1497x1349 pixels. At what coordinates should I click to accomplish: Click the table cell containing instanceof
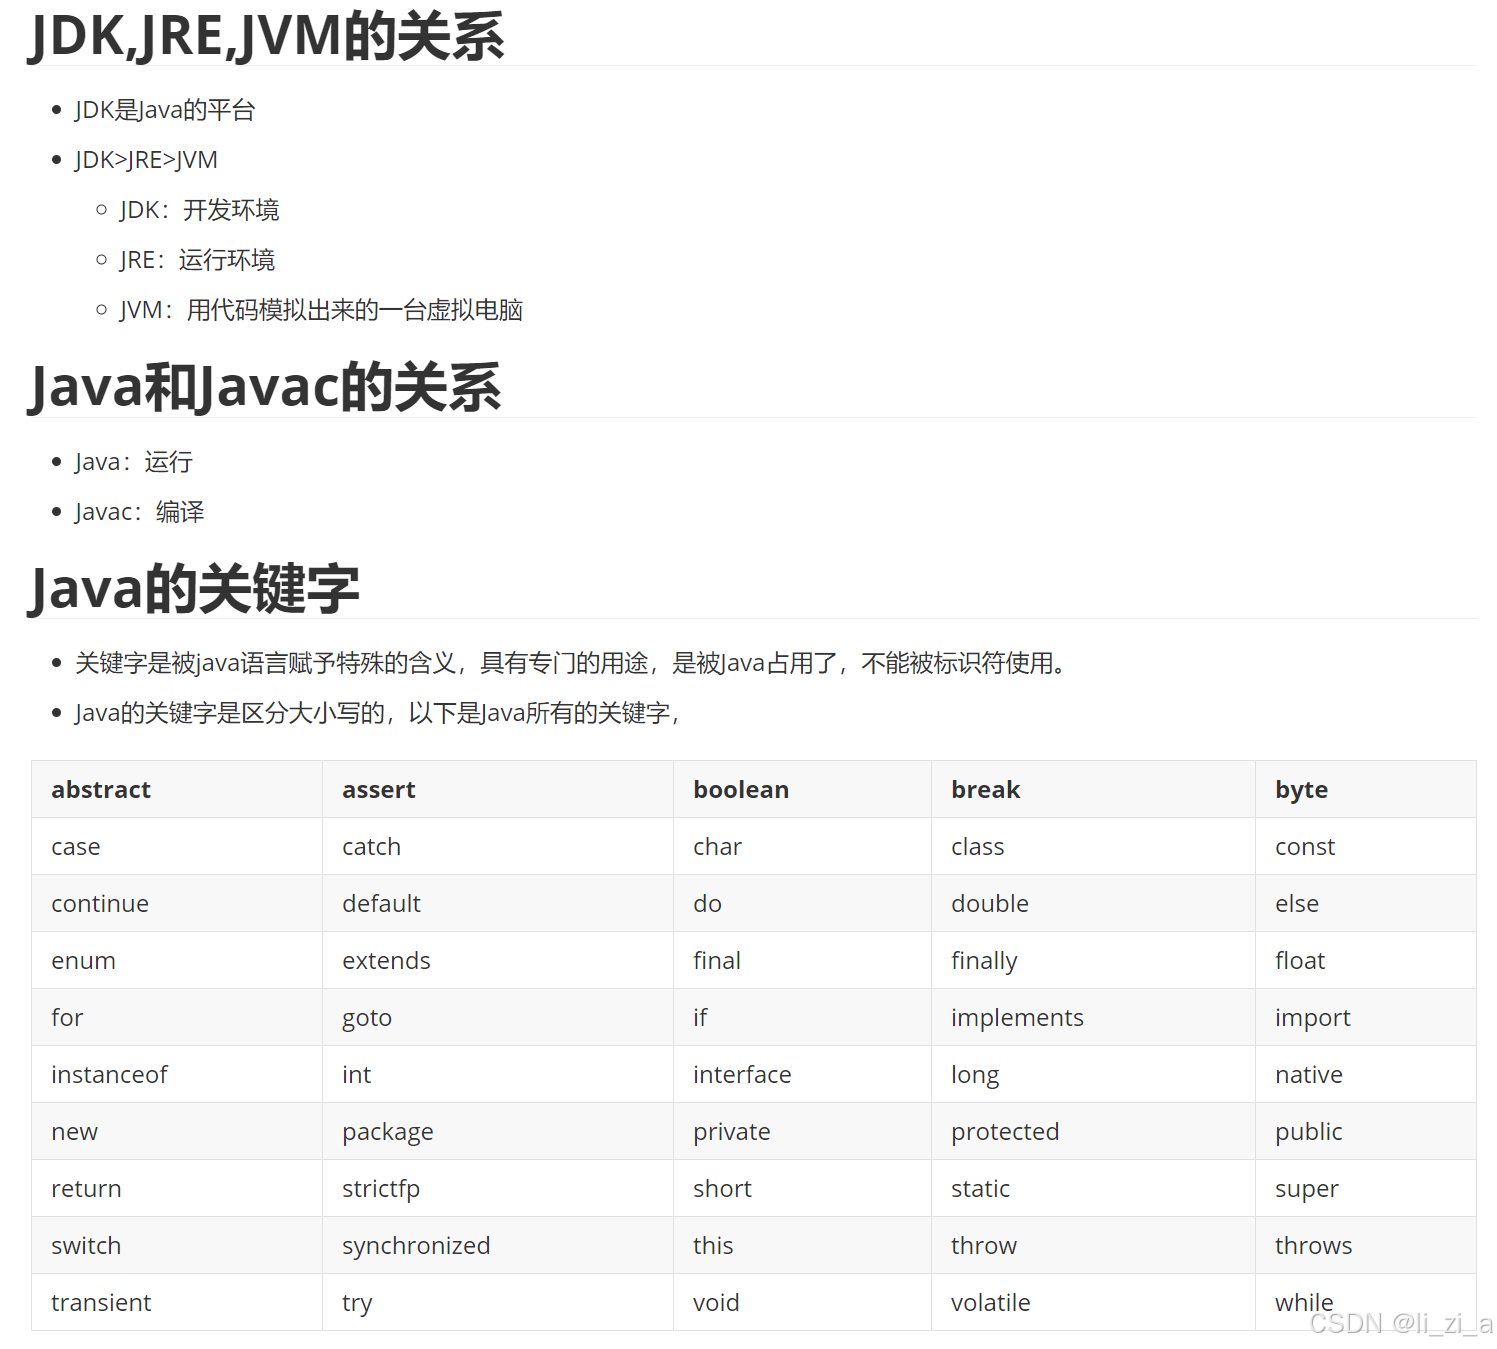(109, 1074)
